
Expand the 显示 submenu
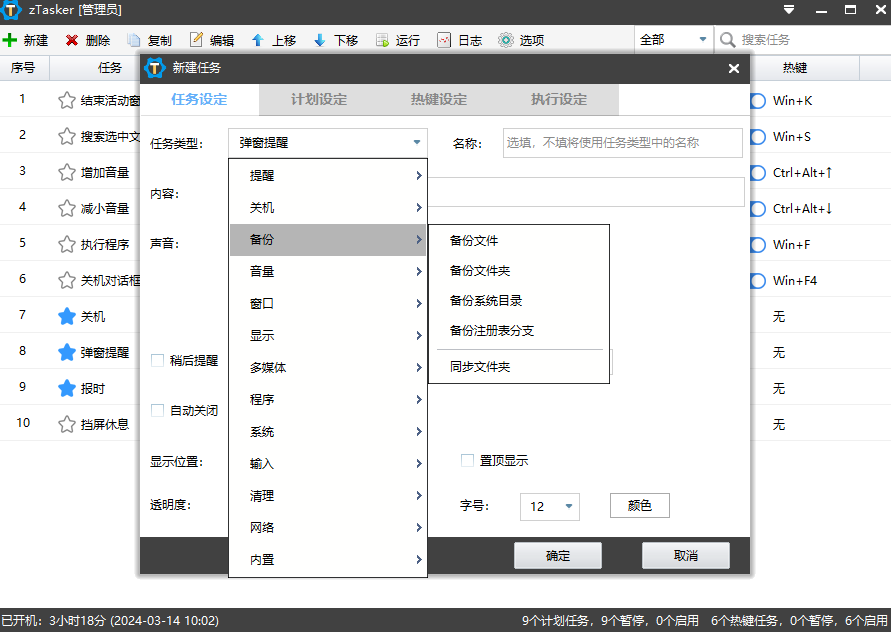[x=328, y=335]
